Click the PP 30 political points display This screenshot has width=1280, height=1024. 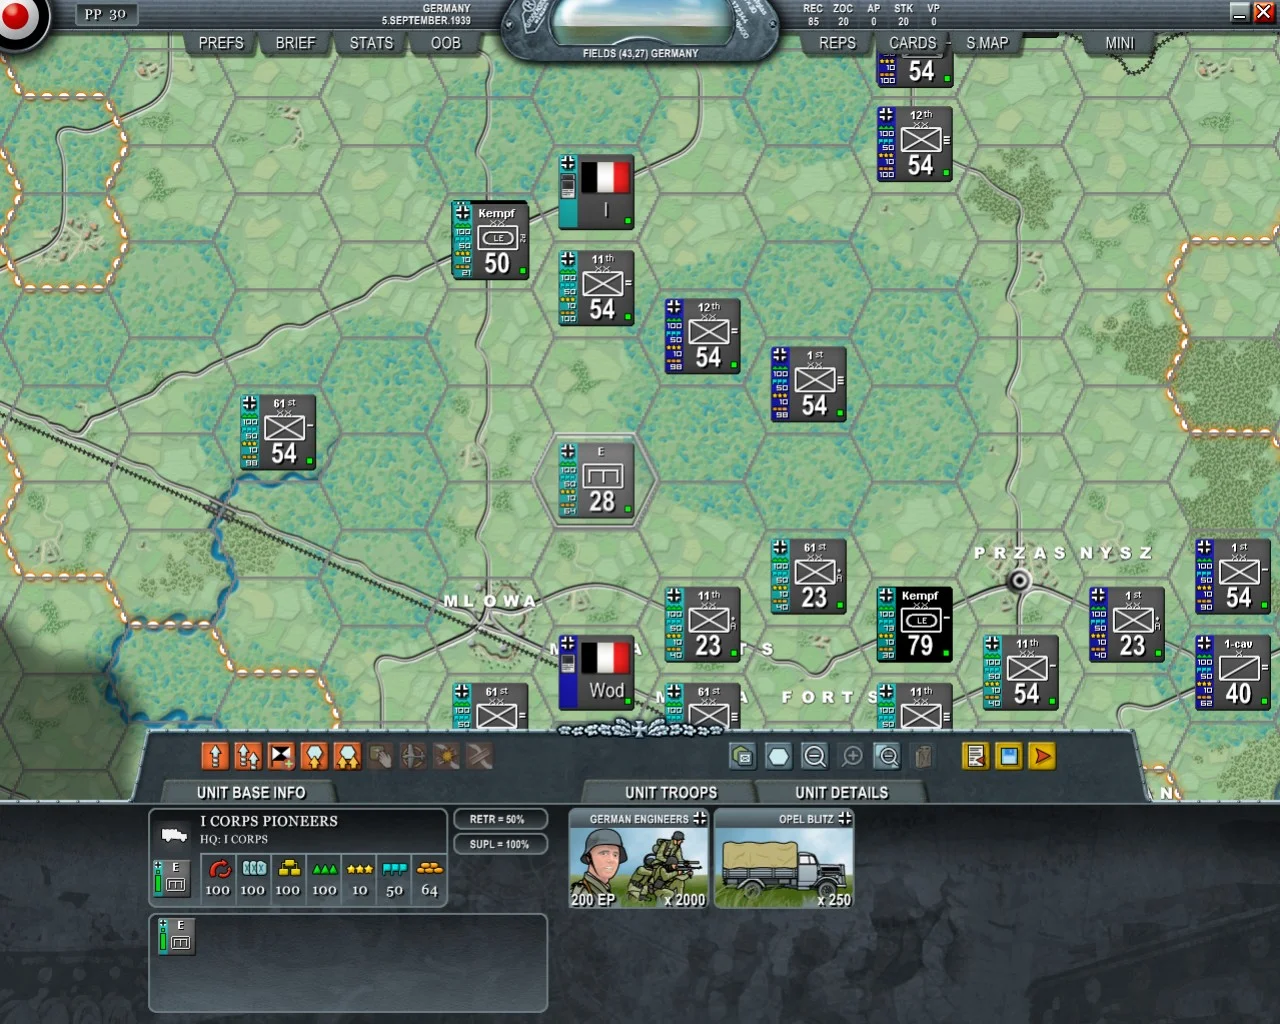point(105,14)
